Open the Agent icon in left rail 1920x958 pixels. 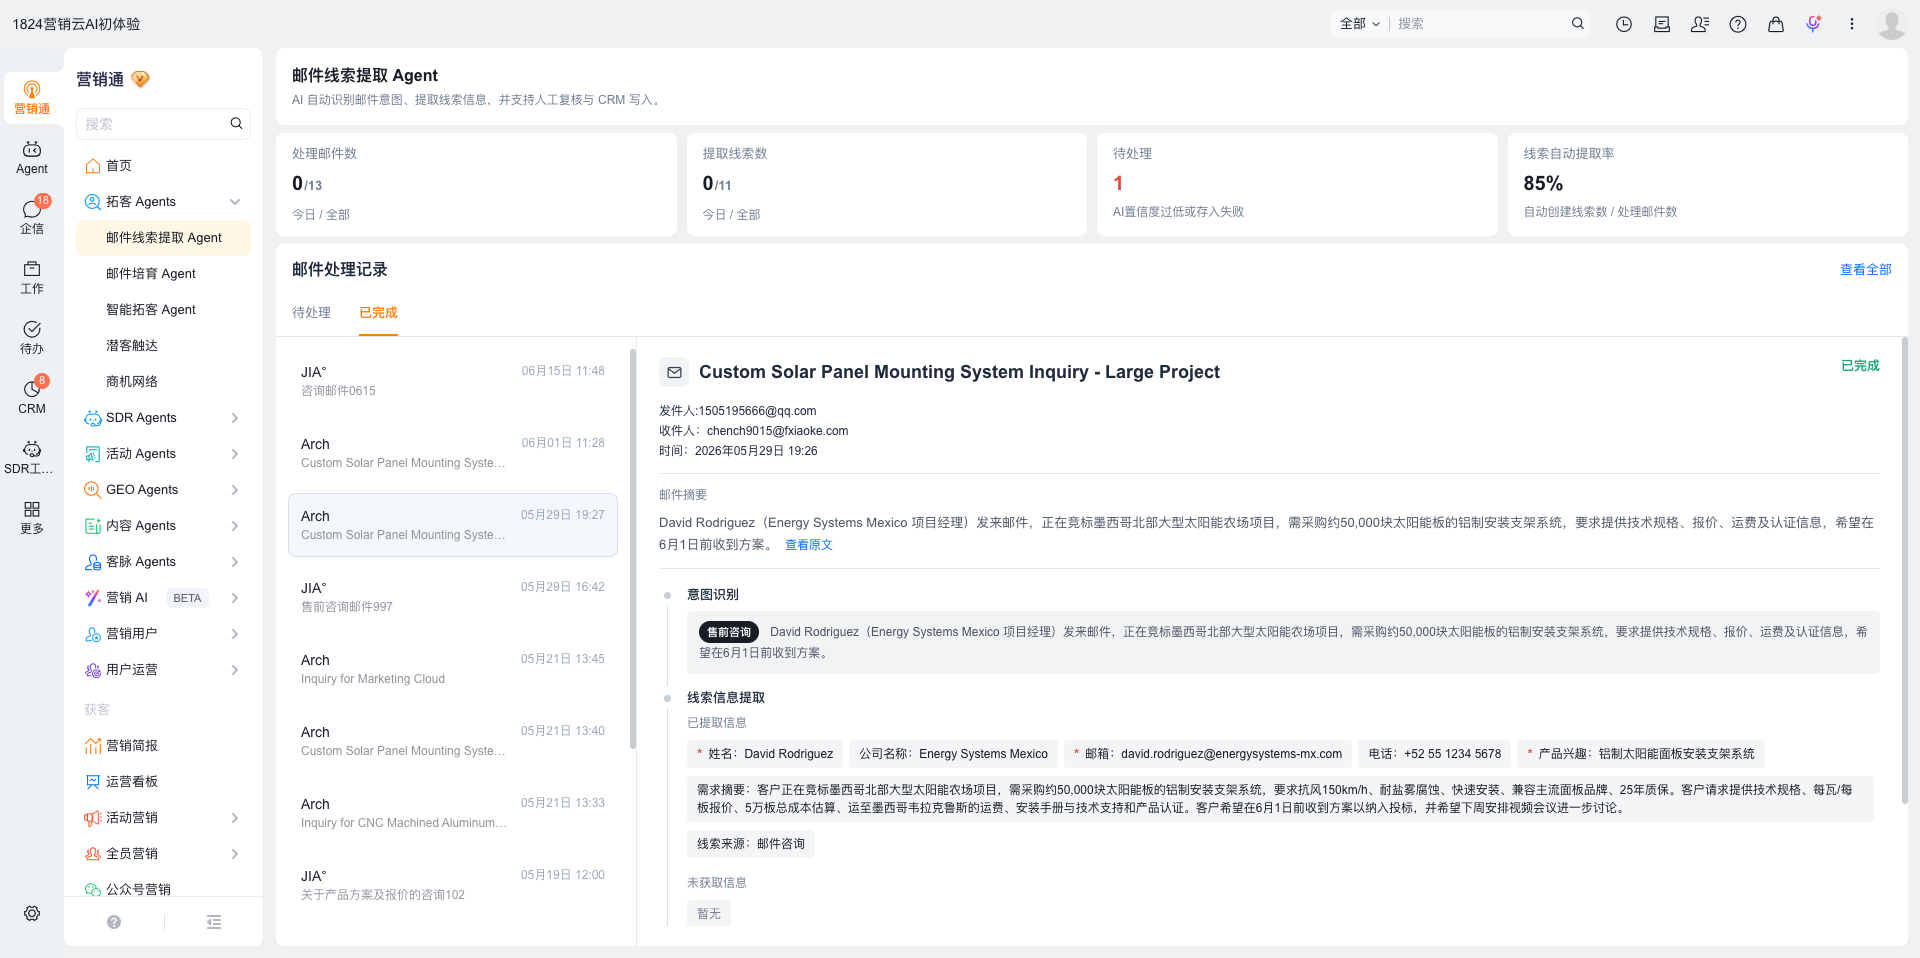pos(32,157)
